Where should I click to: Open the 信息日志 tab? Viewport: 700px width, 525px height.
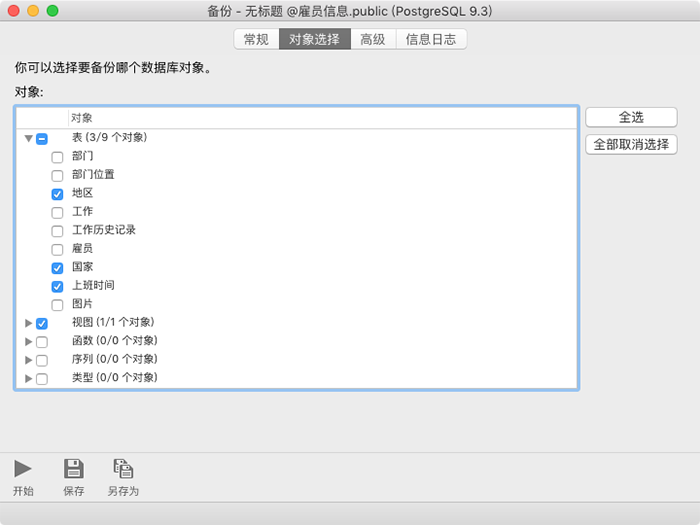click(431, 39)
